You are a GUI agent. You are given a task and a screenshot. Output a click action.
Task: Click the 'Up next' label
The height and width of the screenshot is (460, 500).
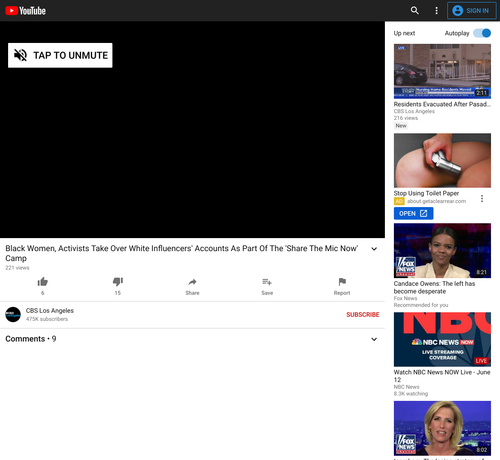point(404,33)
